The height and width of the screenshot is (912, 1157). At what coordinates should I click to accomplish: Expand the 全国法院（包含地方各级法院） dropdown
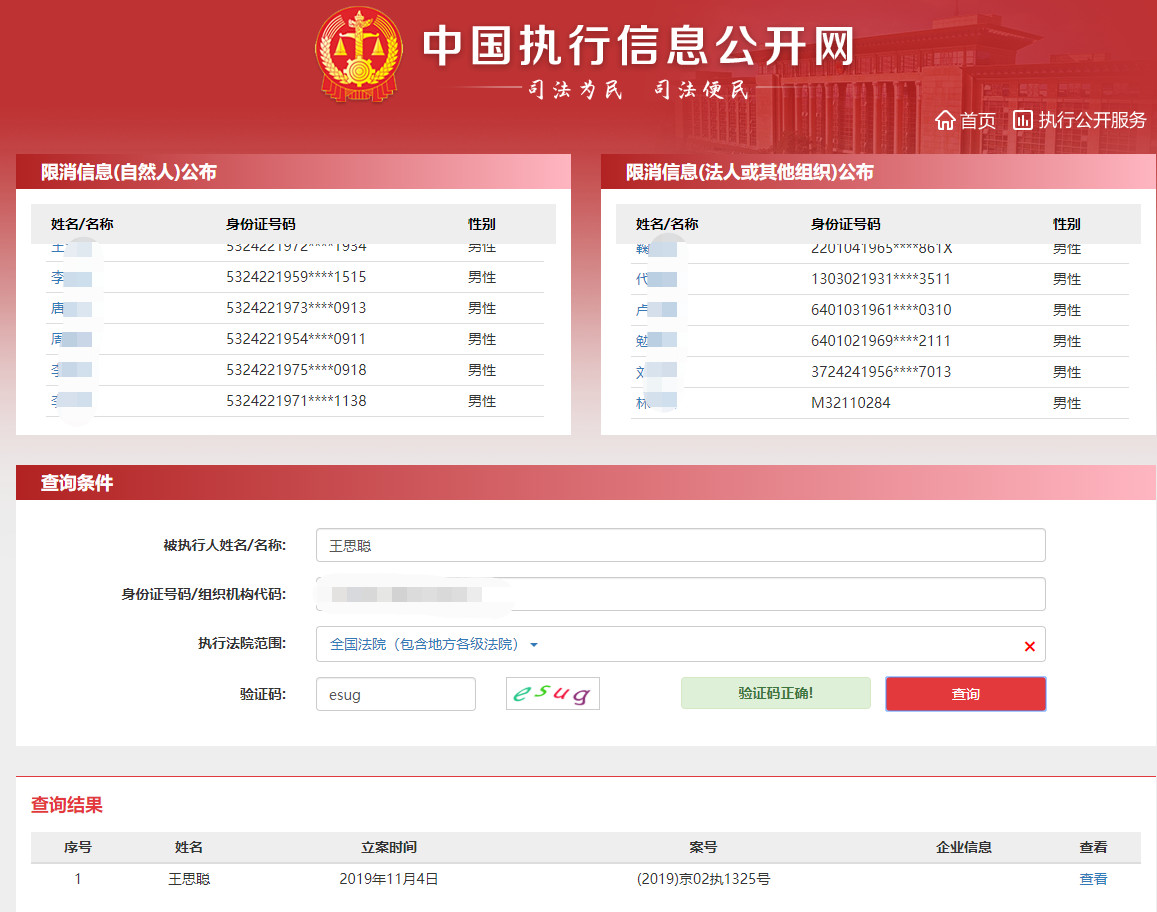[433, 644]
